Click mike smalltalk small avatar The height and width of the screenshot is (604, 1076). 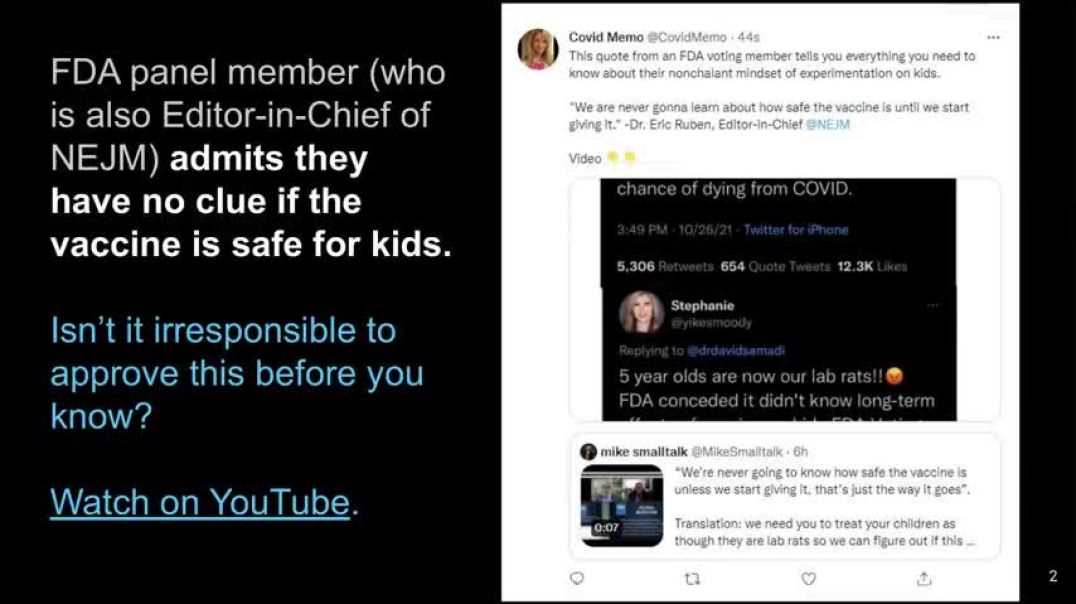pyautogui.click(x=588, y=452)
